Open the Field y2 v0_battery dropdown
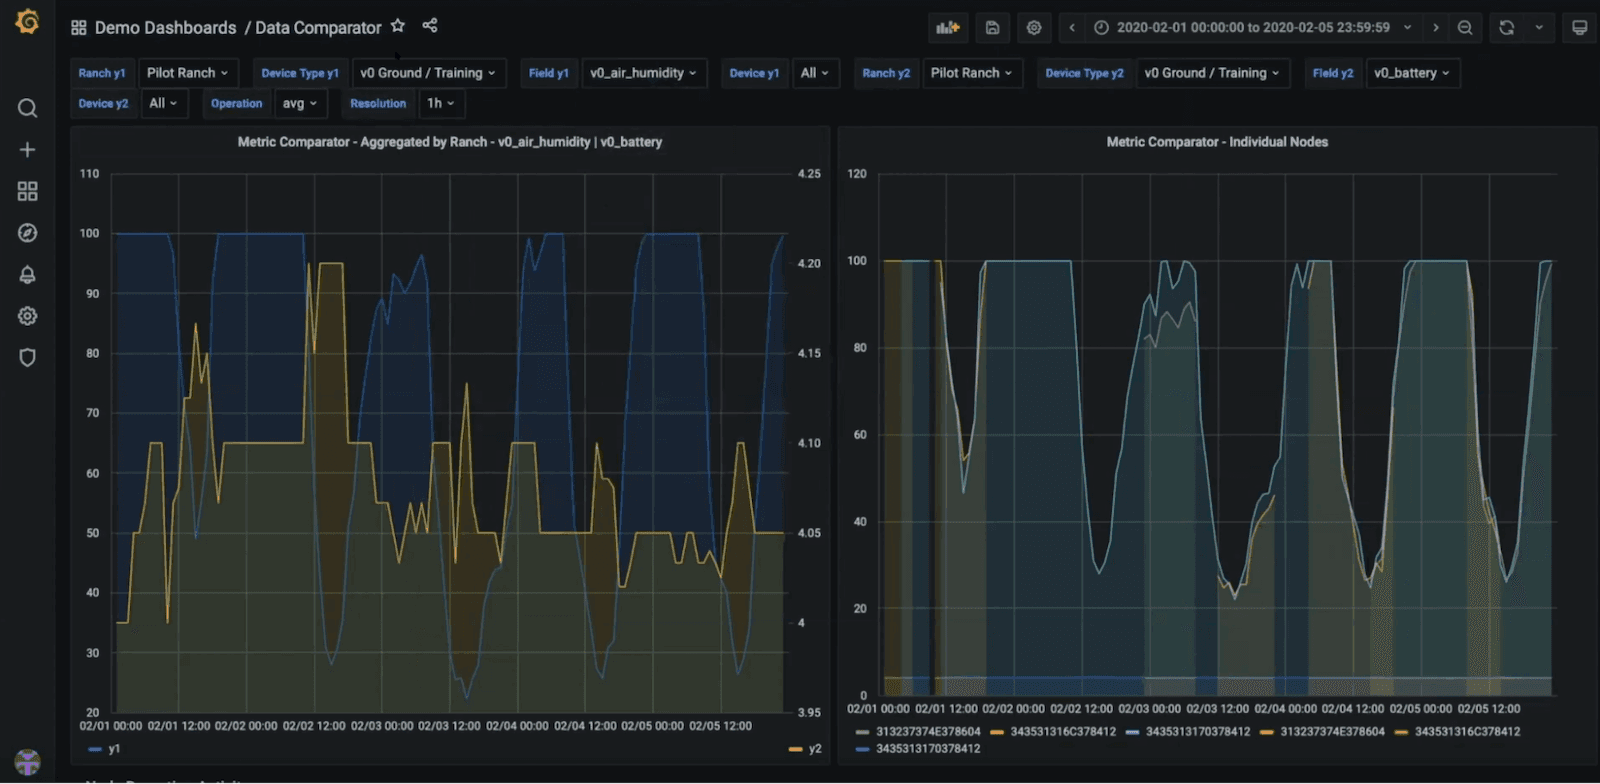This screenshot has width=1600, height=784. click(x=1411, y=73)
